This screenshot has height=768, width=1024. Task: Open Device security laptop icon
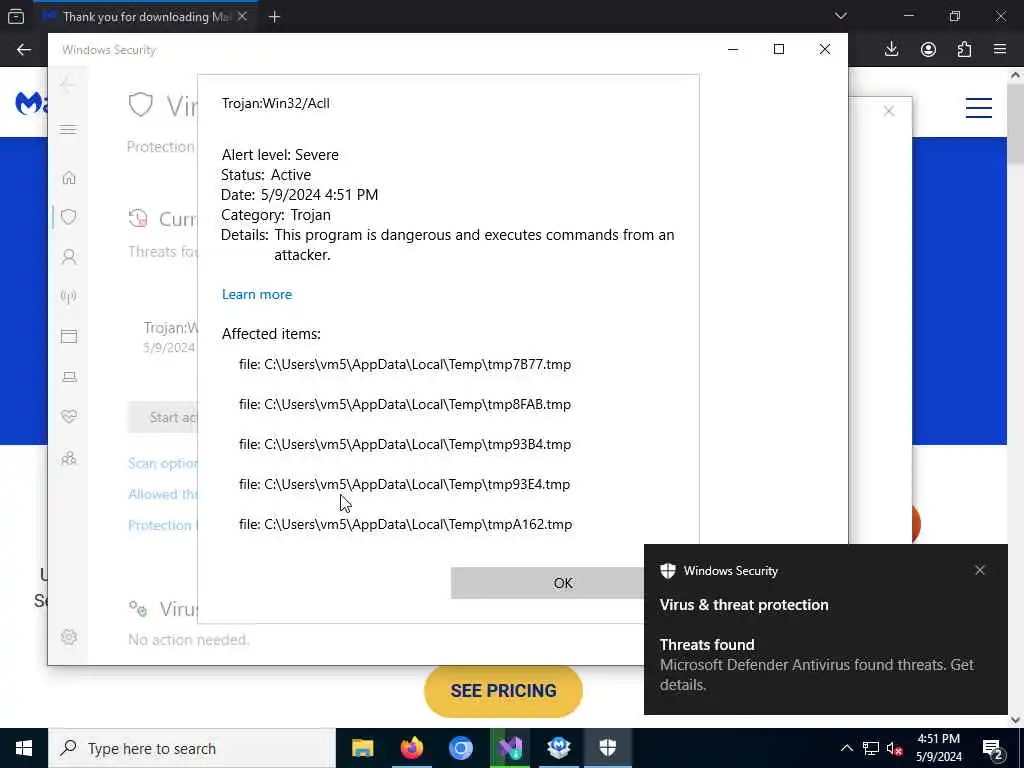69,377
